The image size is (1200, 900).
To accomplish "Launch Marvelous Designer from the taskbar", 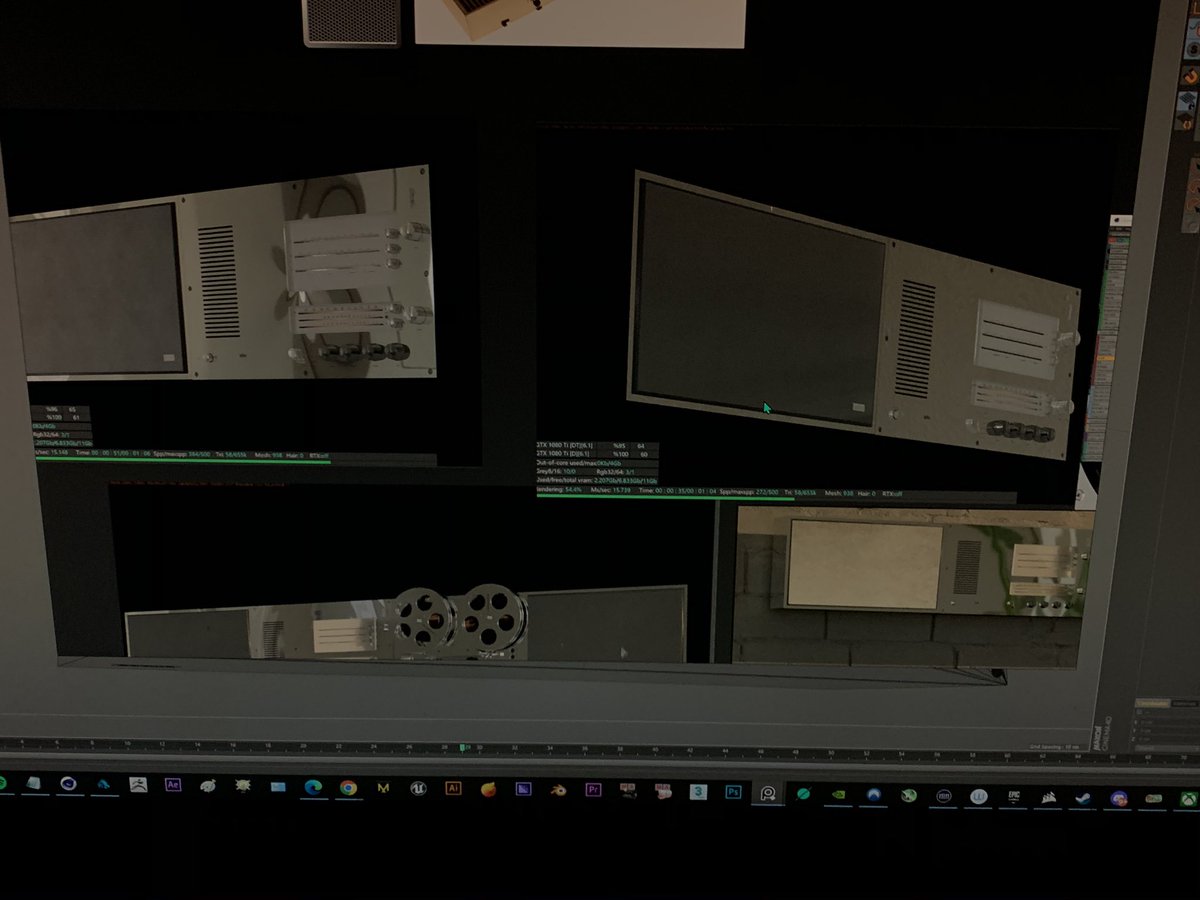I will click(383, 788).
